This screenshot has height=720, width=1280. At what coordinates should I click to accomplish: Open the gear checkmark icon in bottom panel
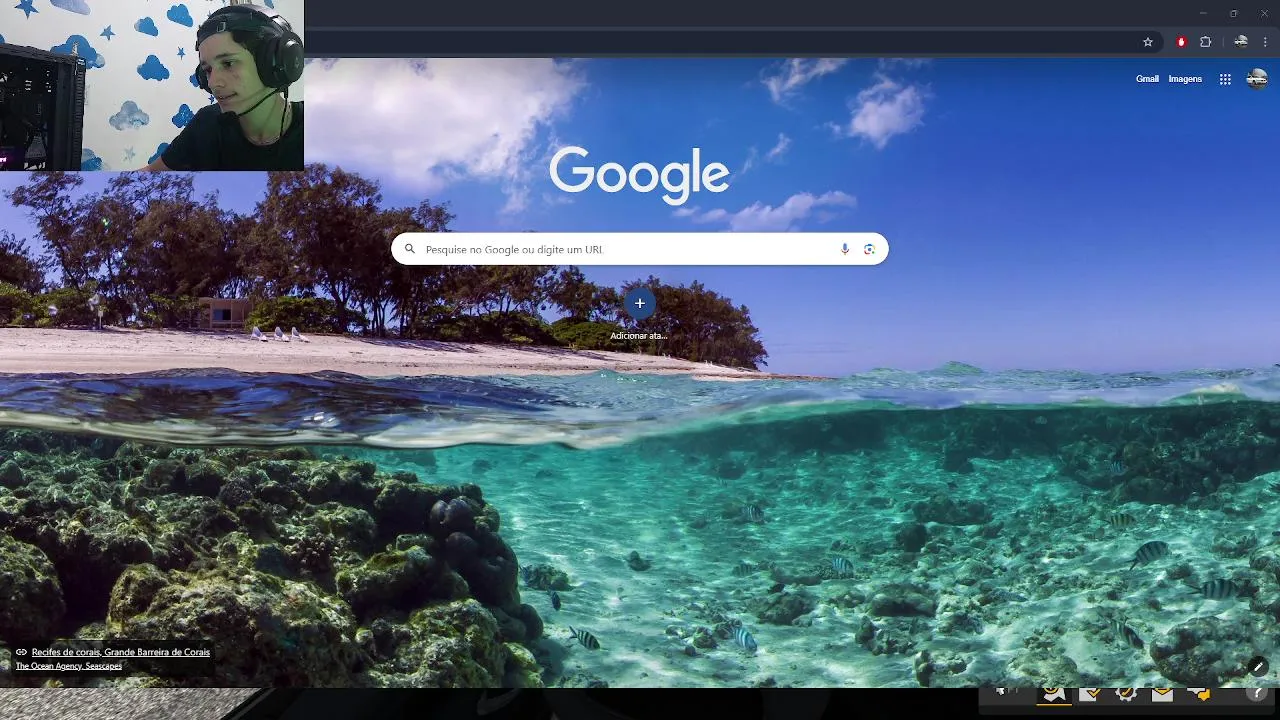pyautogui.click(x=1127, y=693)
